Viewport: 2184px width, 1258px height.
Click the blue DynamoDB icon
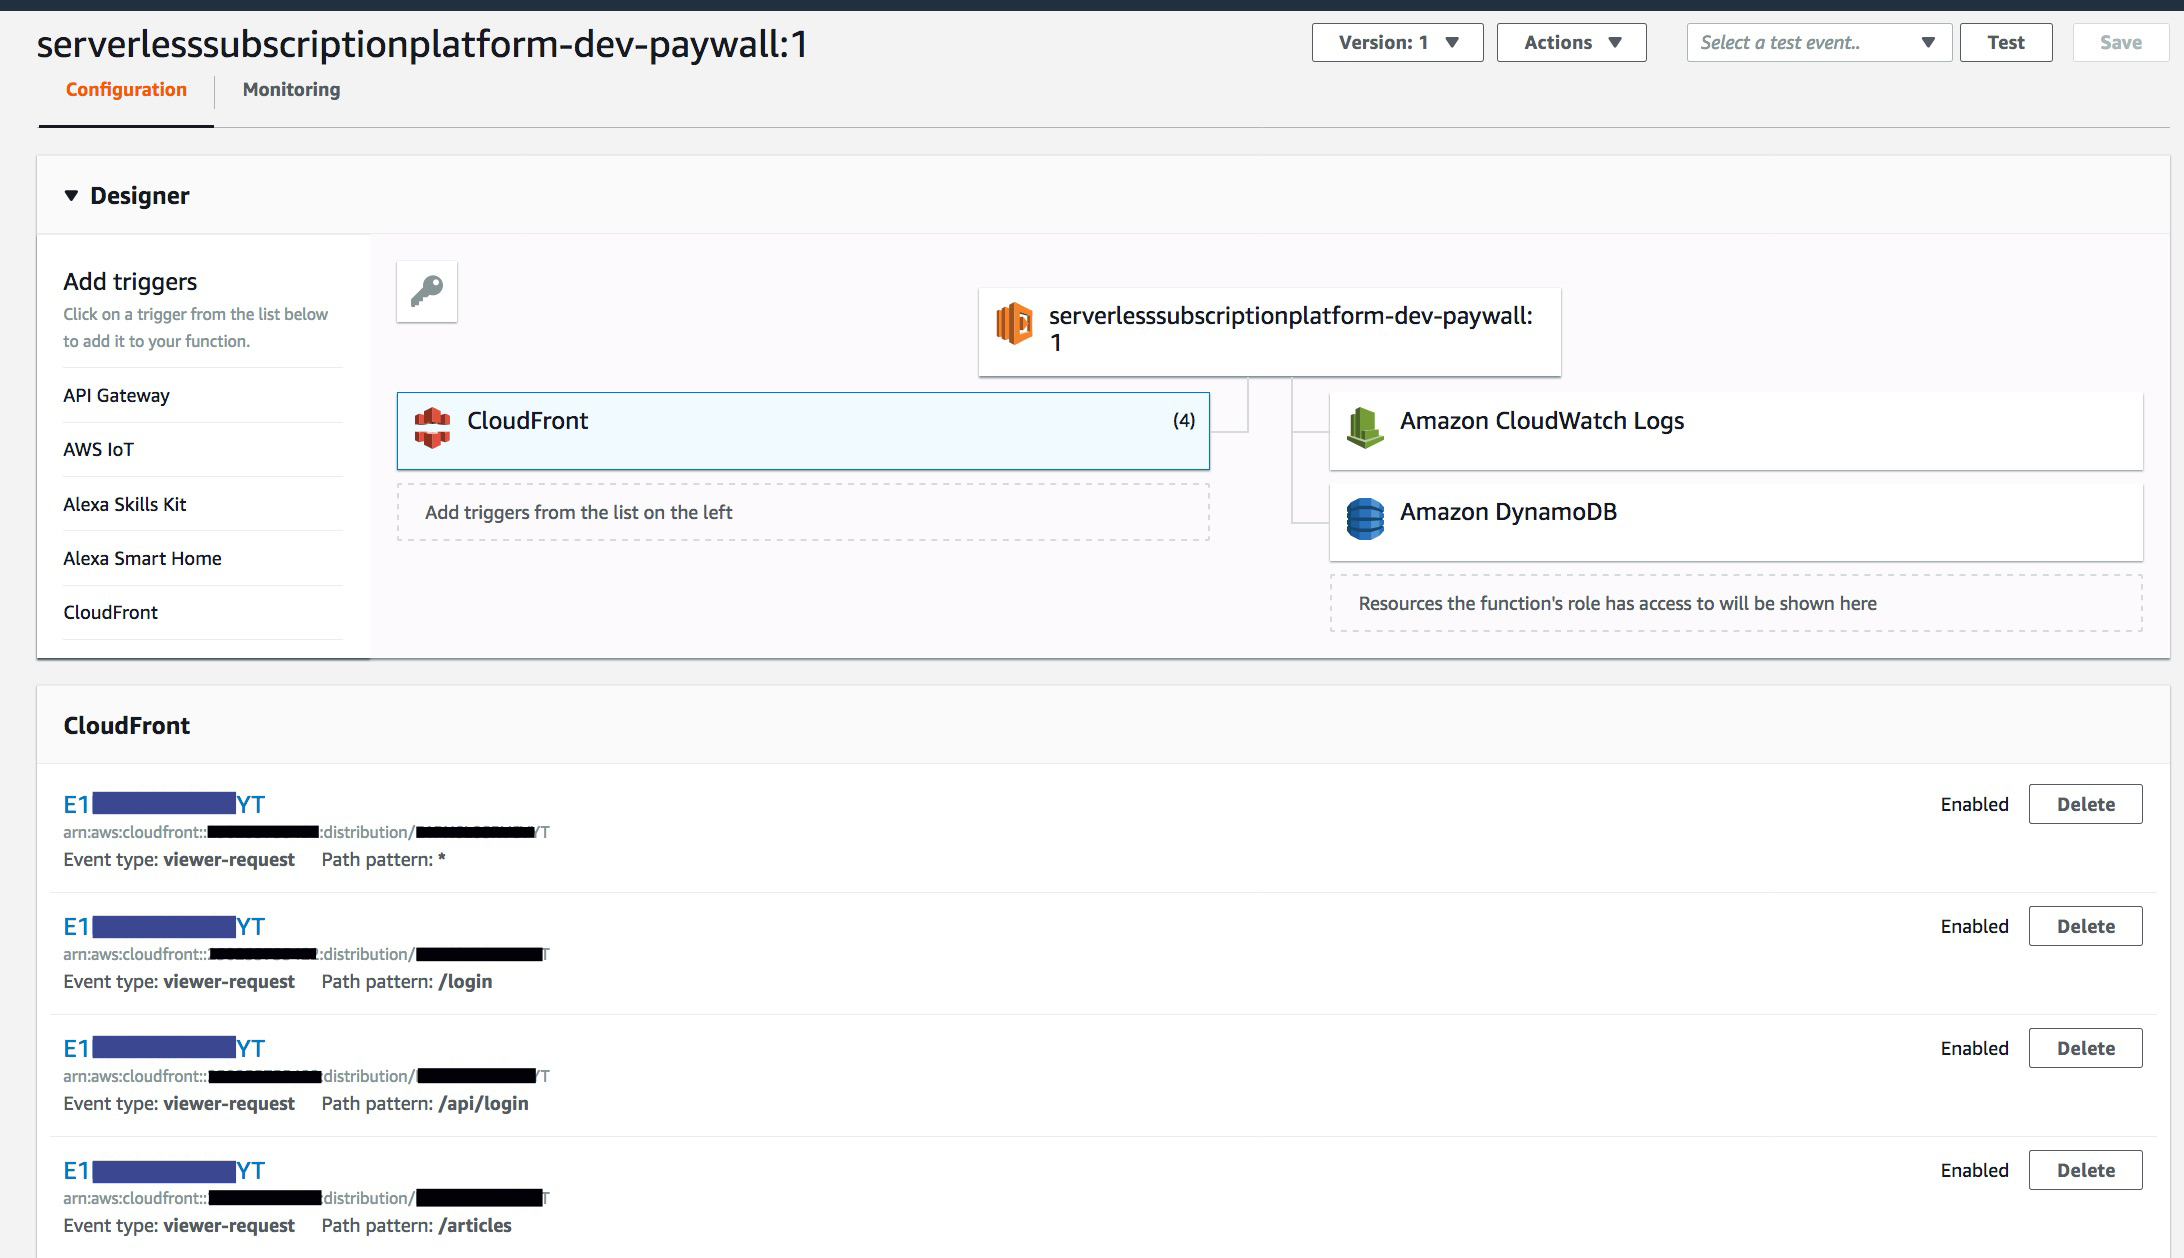pyautogui.click(x=1365, y=518)
